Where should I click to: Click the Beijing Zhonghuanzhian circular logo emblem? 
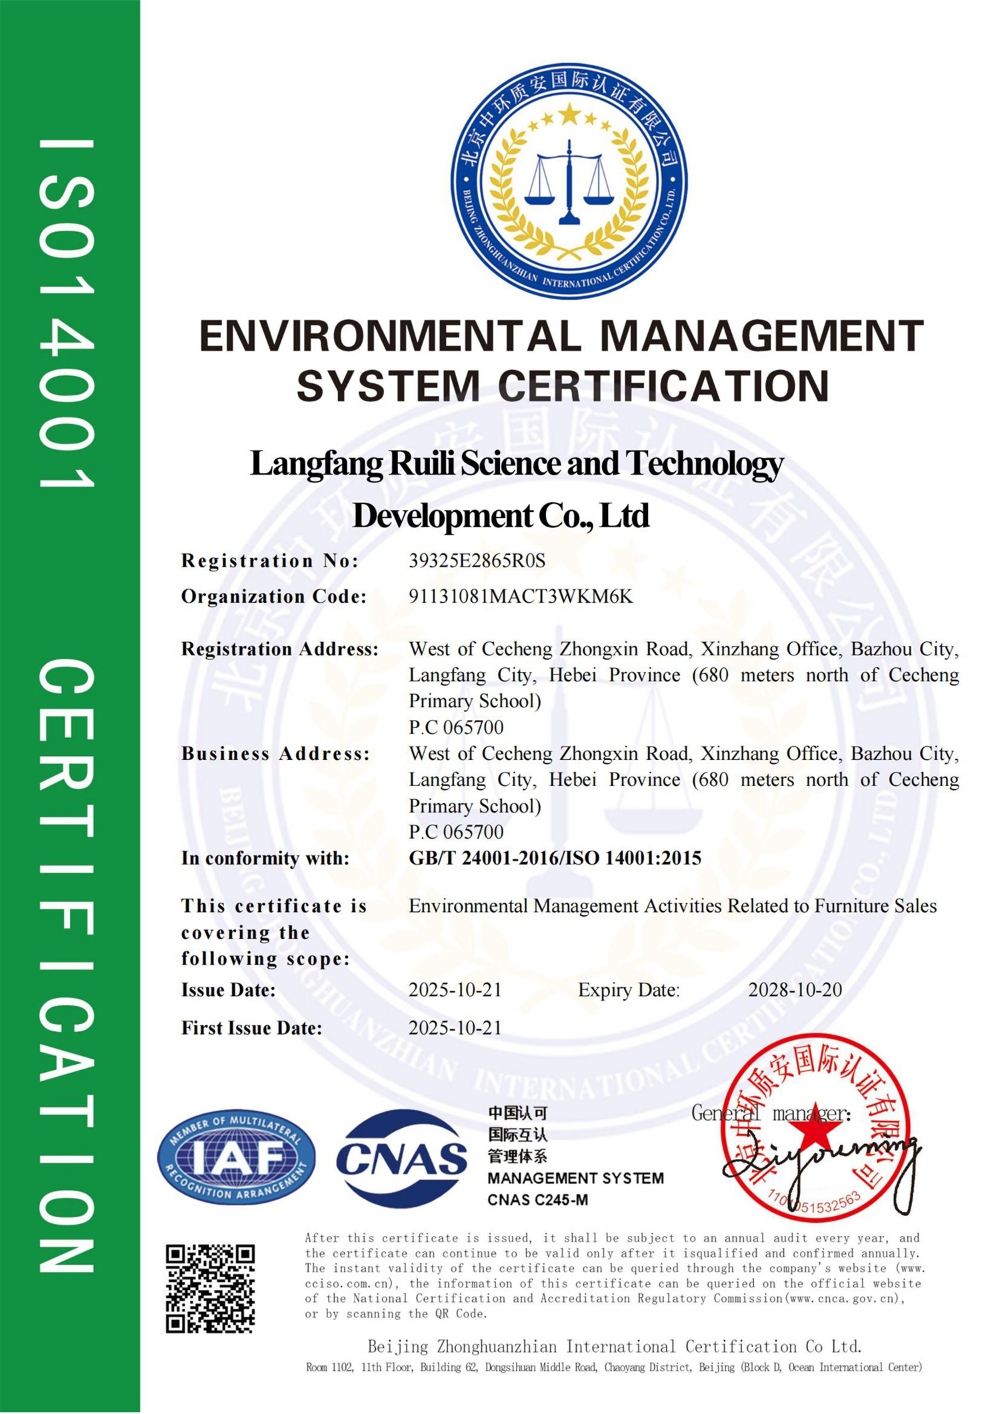569,181
